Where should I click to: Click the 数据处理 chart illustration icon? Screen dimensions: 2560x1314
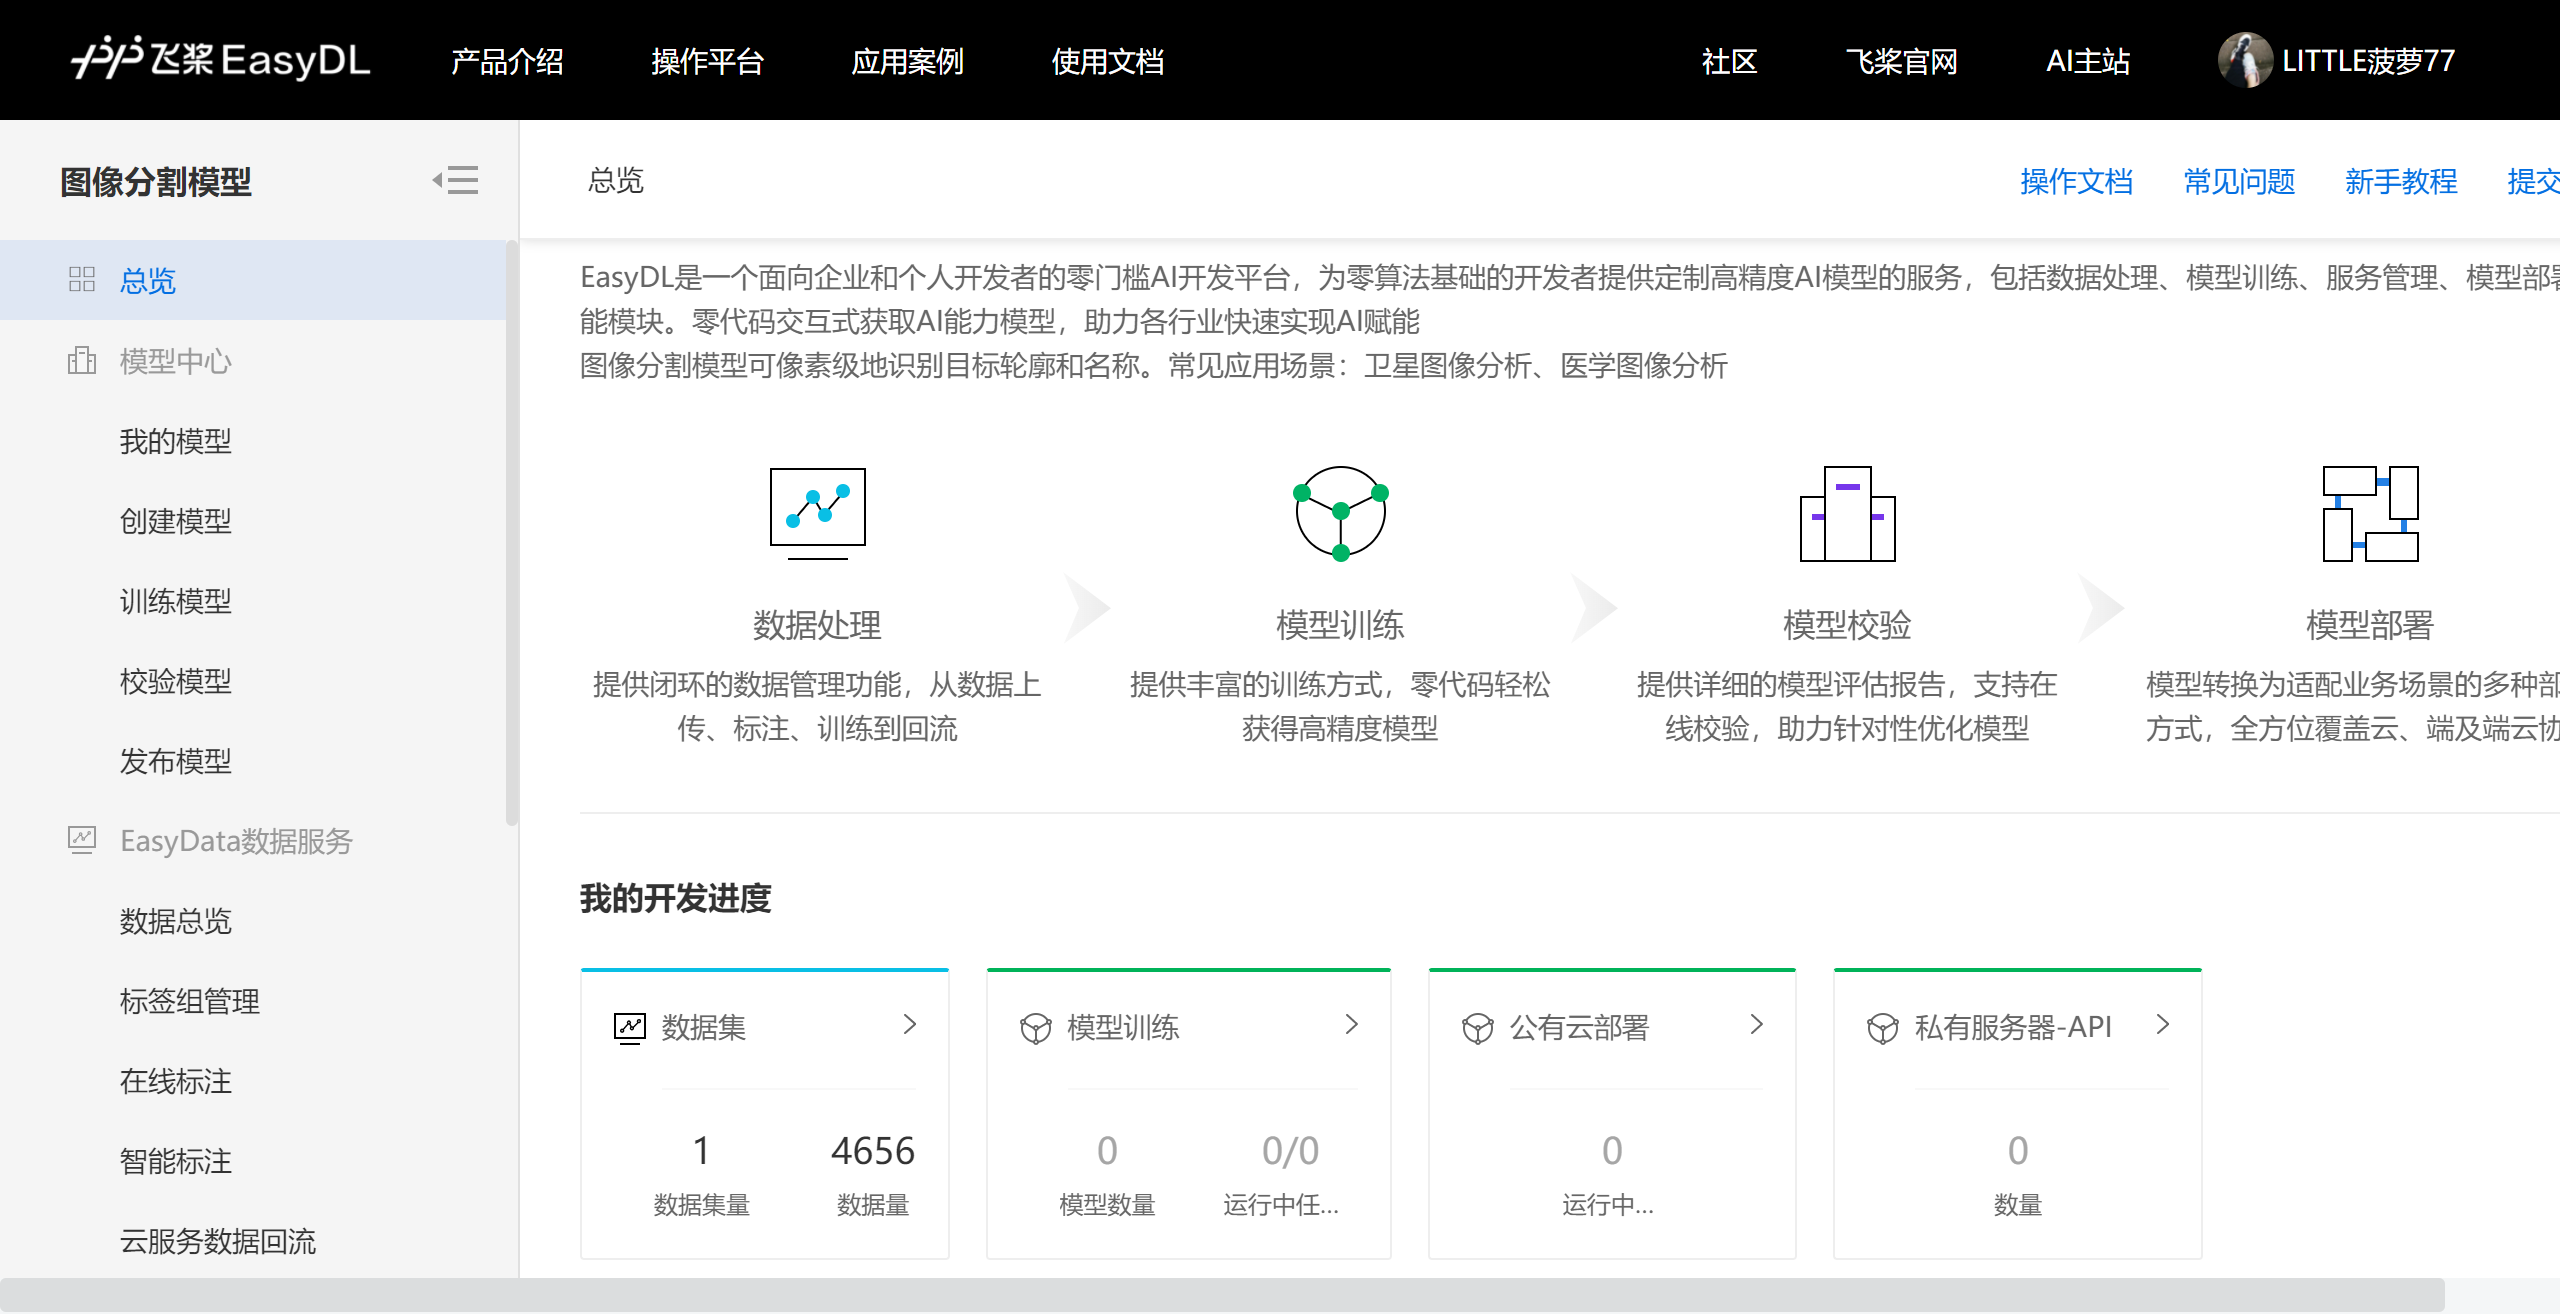pyautogui.click(x=817, y=513)
